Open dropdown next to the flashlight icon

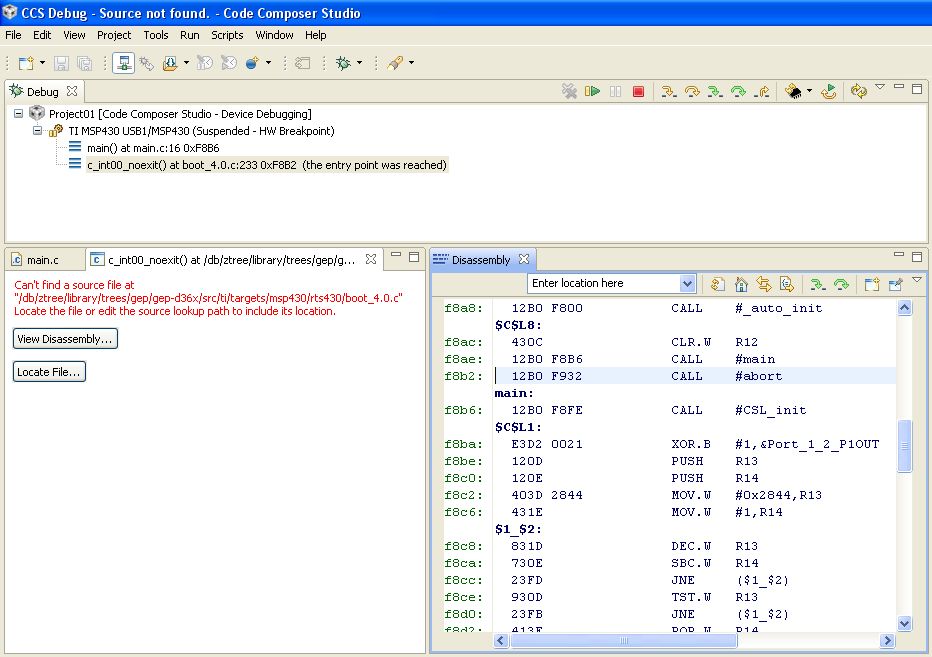[411, 63]
